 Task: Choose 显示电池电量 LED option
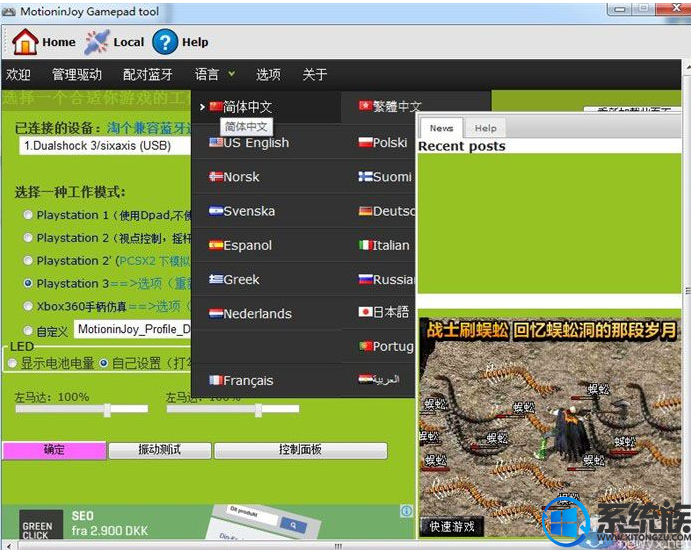coord(12,363)
